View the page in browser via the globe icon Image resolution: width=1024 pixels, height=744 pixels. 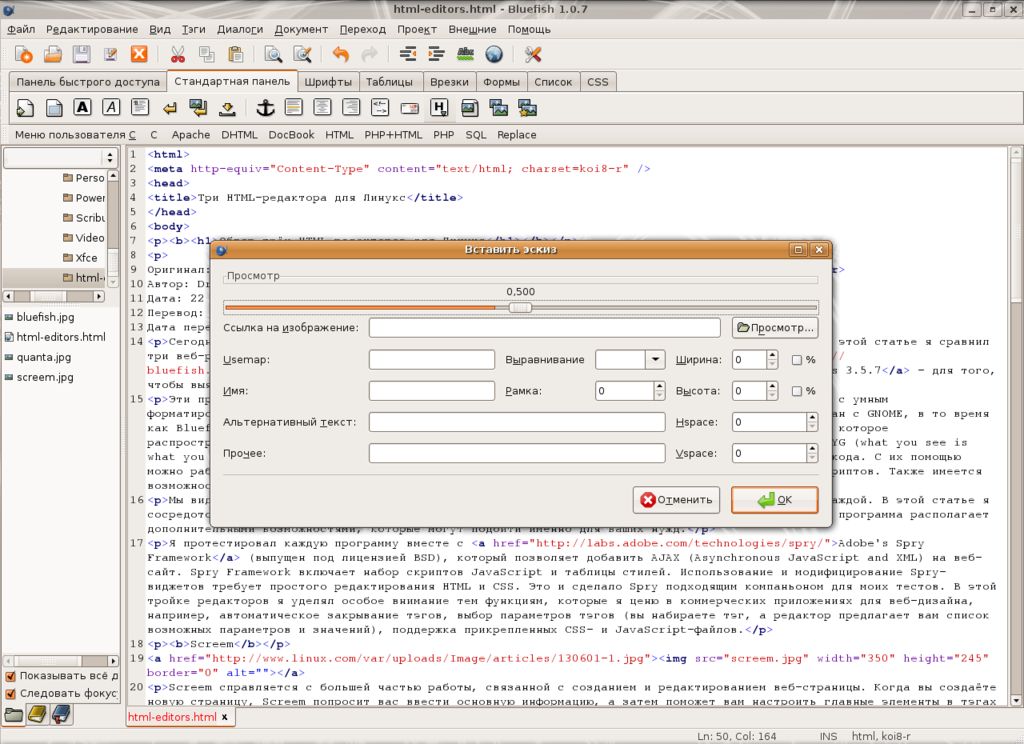494,54
